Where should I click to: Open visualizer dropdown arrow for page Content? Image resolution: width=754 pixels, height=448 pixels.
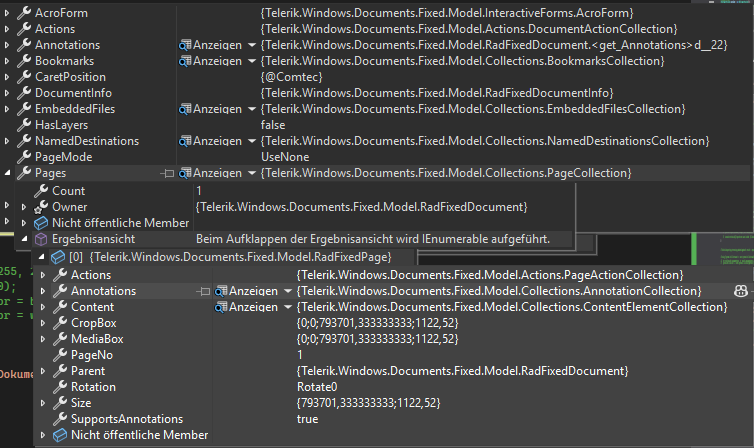[x=287, y=307]
